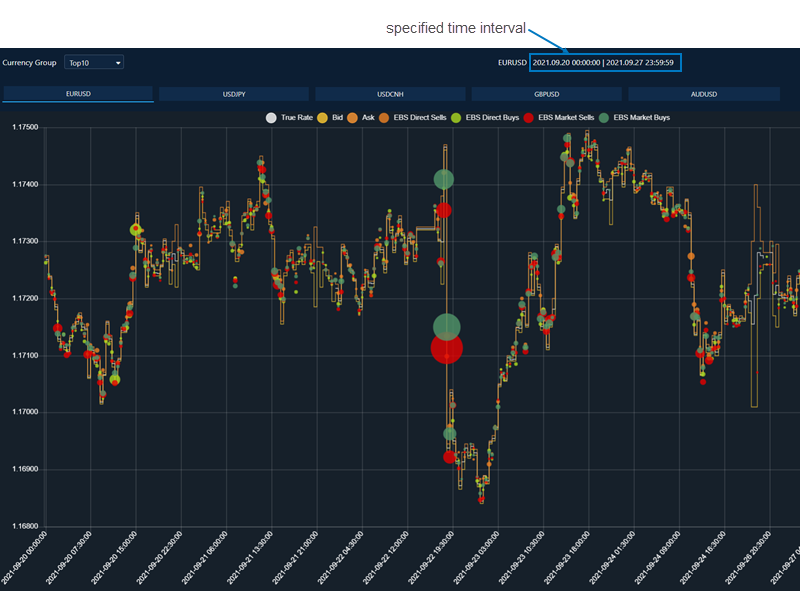Click the topmost large green bubble near 1.17400

point(444,179)
